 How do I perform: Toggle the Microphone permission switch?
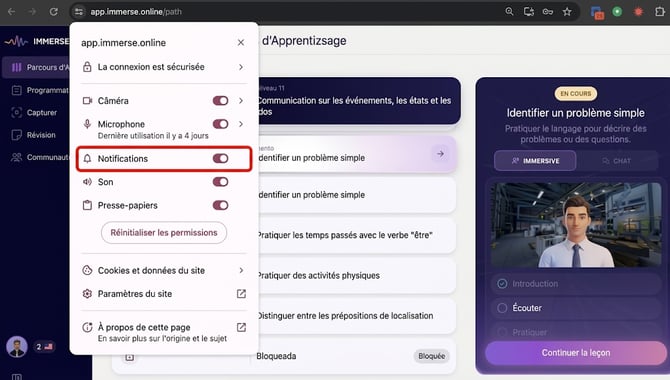(x=220, y=124)
